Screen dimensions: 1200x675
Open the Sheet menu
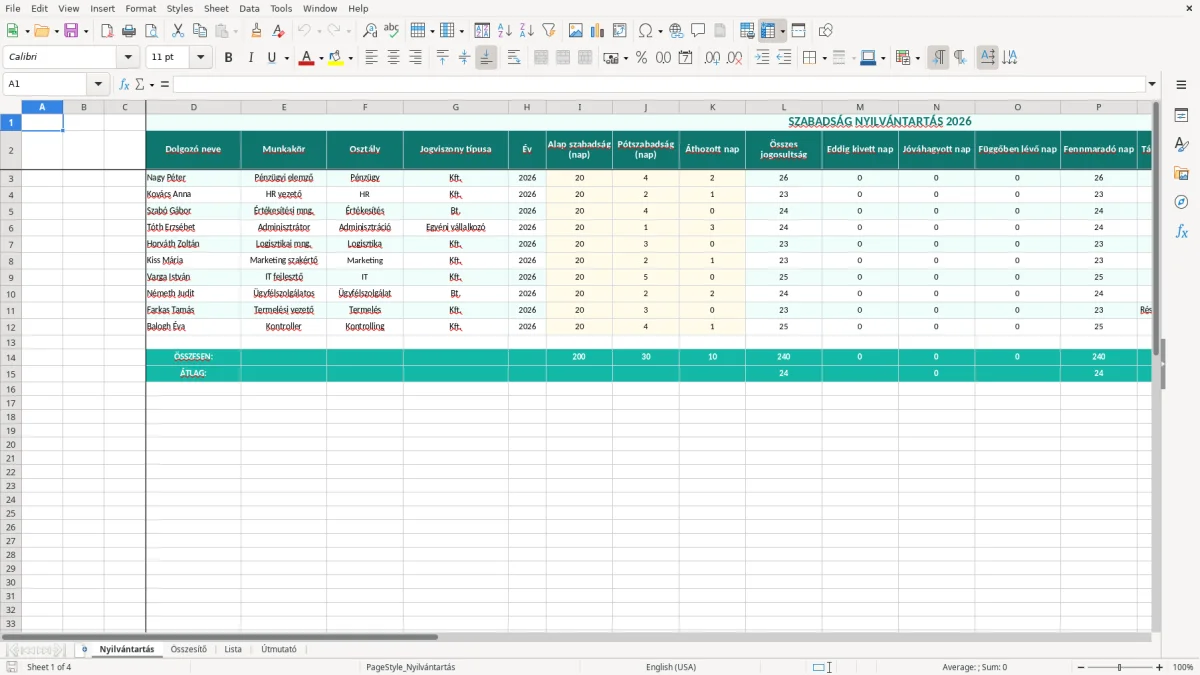tap(216, 8)
